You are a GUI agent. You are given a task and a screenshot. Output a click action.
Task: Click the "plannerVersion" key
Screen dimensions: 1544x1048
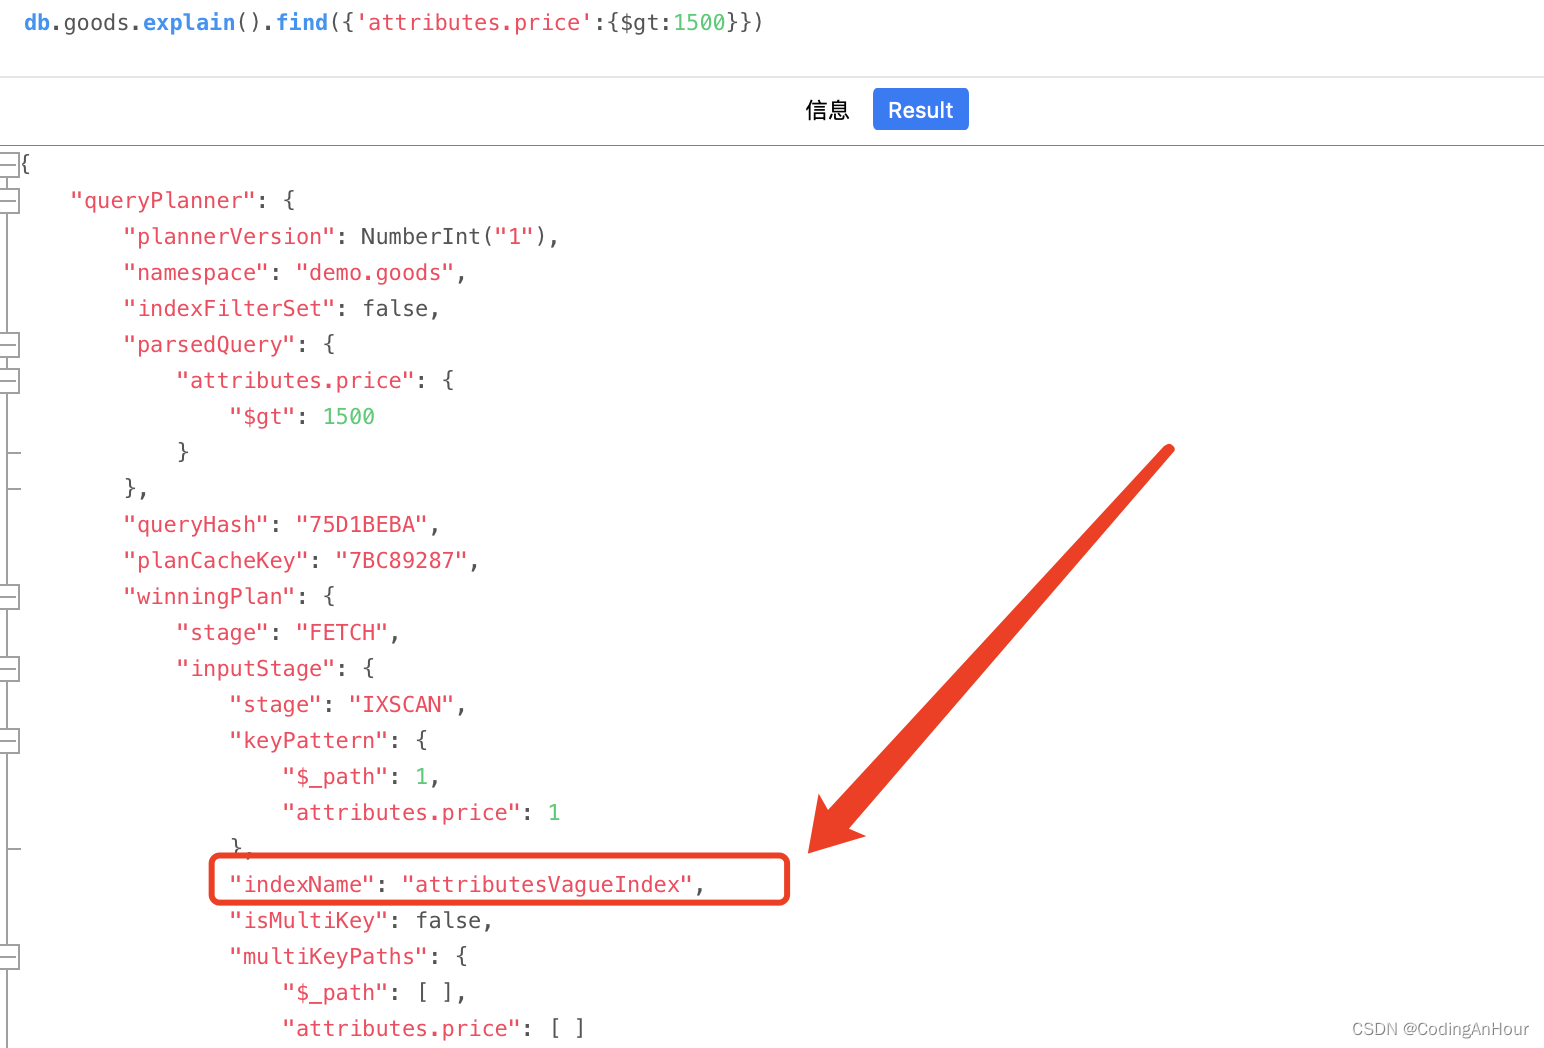tap(229, 237)
